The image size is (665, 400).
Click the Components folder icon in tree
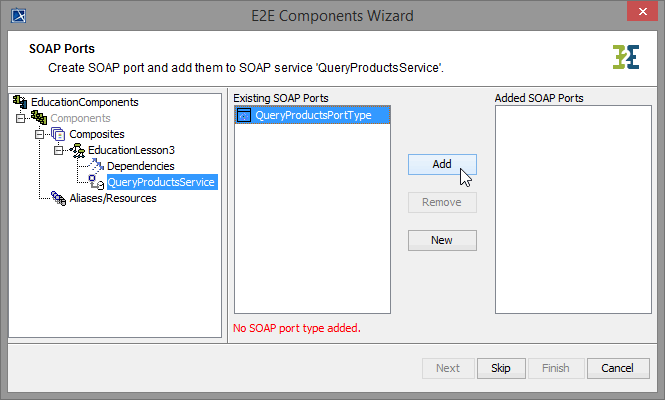(x=39, y=118)
